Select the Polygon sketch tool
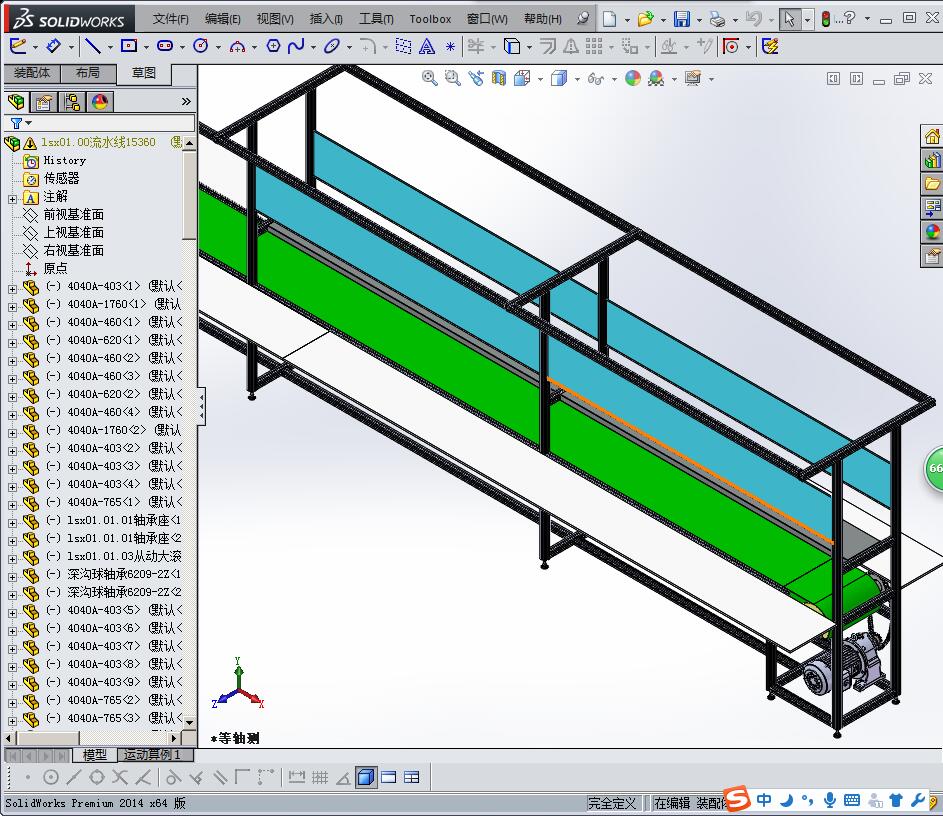 (x=273, y=46)
